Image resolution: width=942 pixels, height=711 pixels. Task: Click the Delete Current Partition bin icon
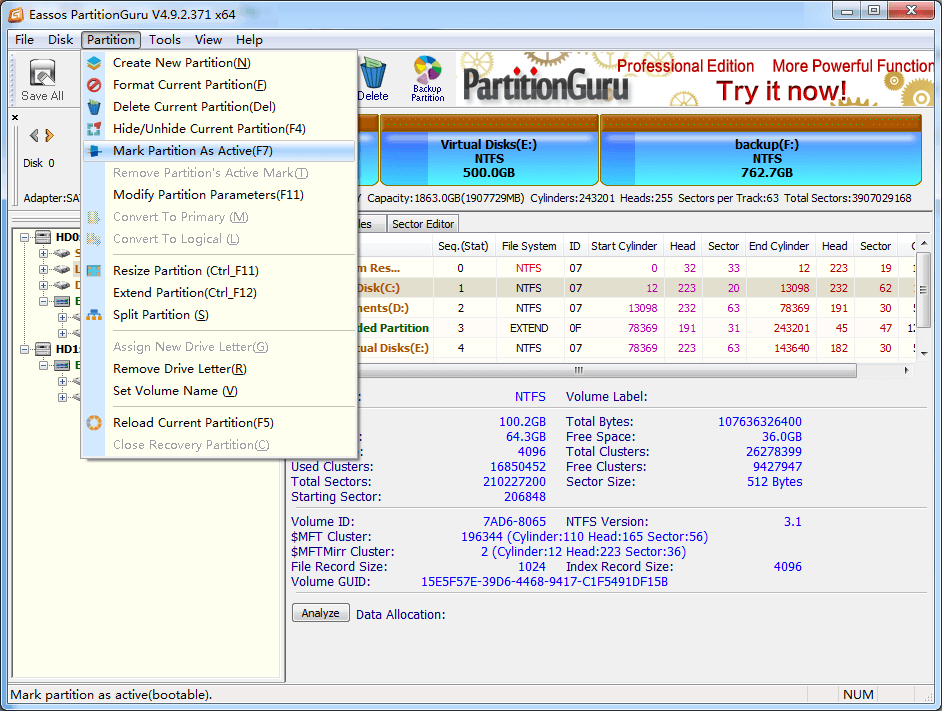point(94,107)
